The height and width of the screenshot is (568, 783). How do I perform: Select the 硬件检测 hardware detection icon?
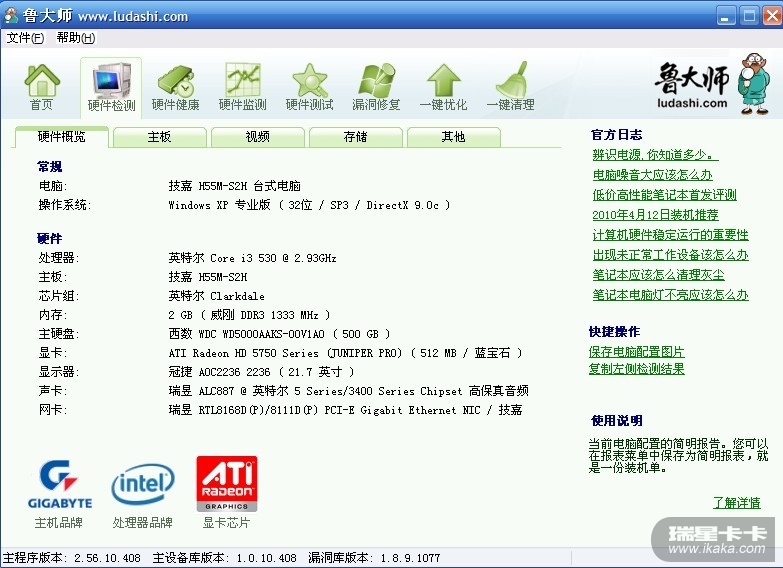pyautogui.click(x=111, y=87)
